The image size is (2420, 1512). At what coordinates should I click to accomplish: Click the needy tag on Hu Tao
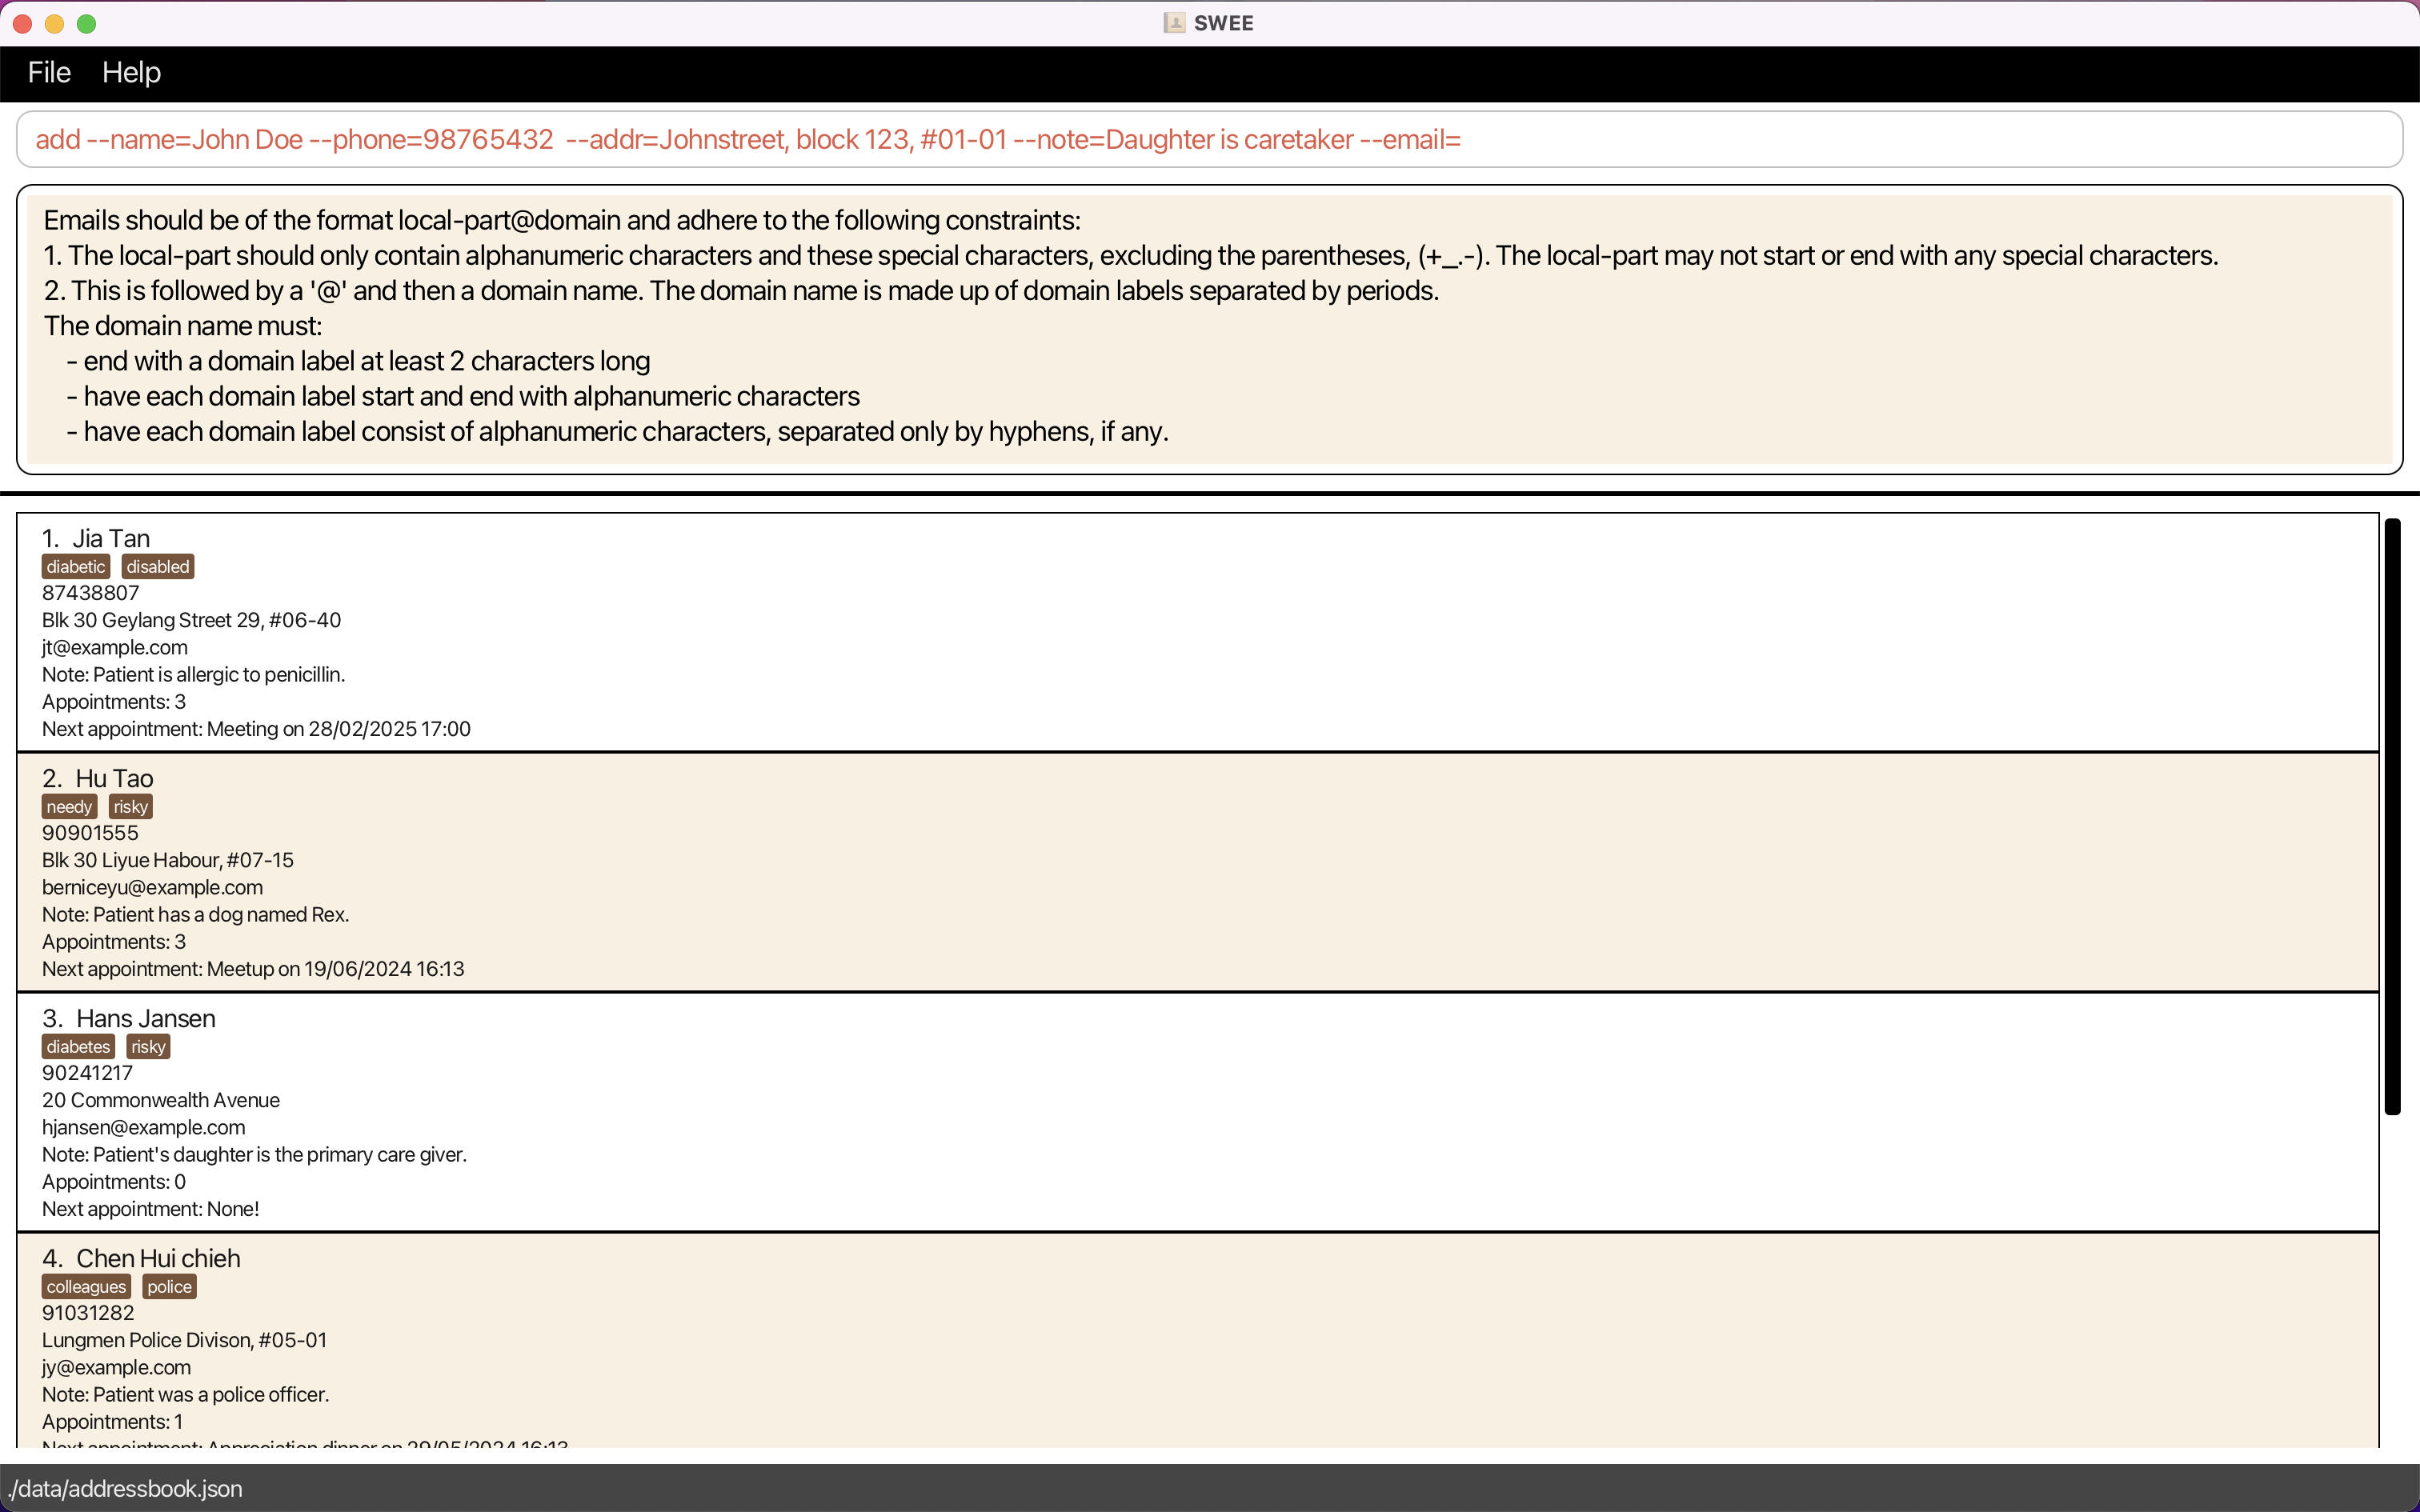tap(69, 807)
